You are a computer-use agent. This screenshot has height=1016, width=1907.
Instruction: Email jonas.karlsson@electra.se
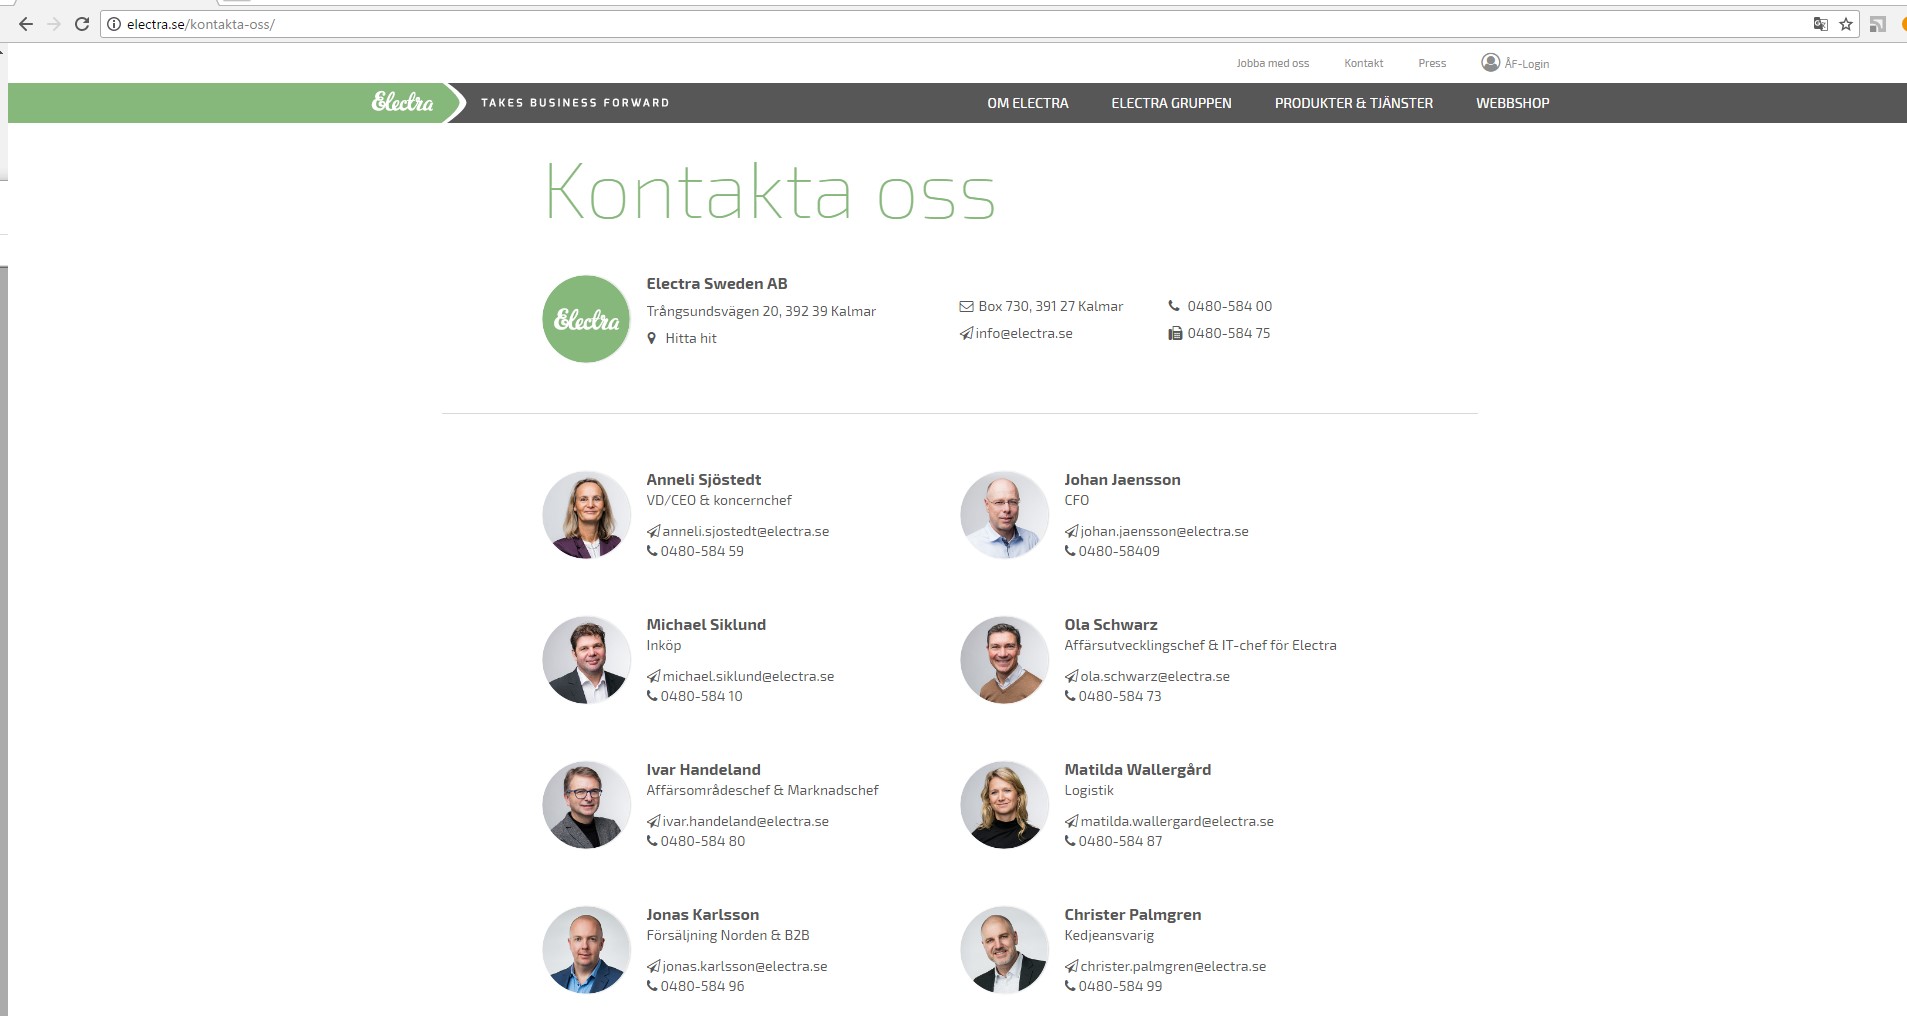pyautogui.click(x=745, y=966)
